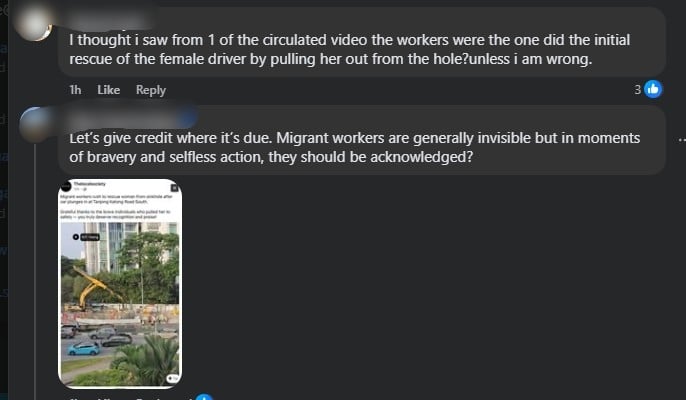The height and width of the screenshot is (400, 686).
Task: Open the 1h timestamp of the first comment
Action: click(x=75, y=90)
